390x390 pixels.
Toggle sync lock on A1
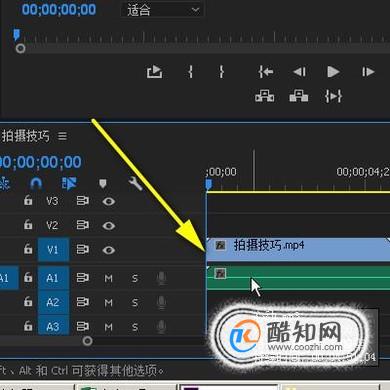[83, 278]
